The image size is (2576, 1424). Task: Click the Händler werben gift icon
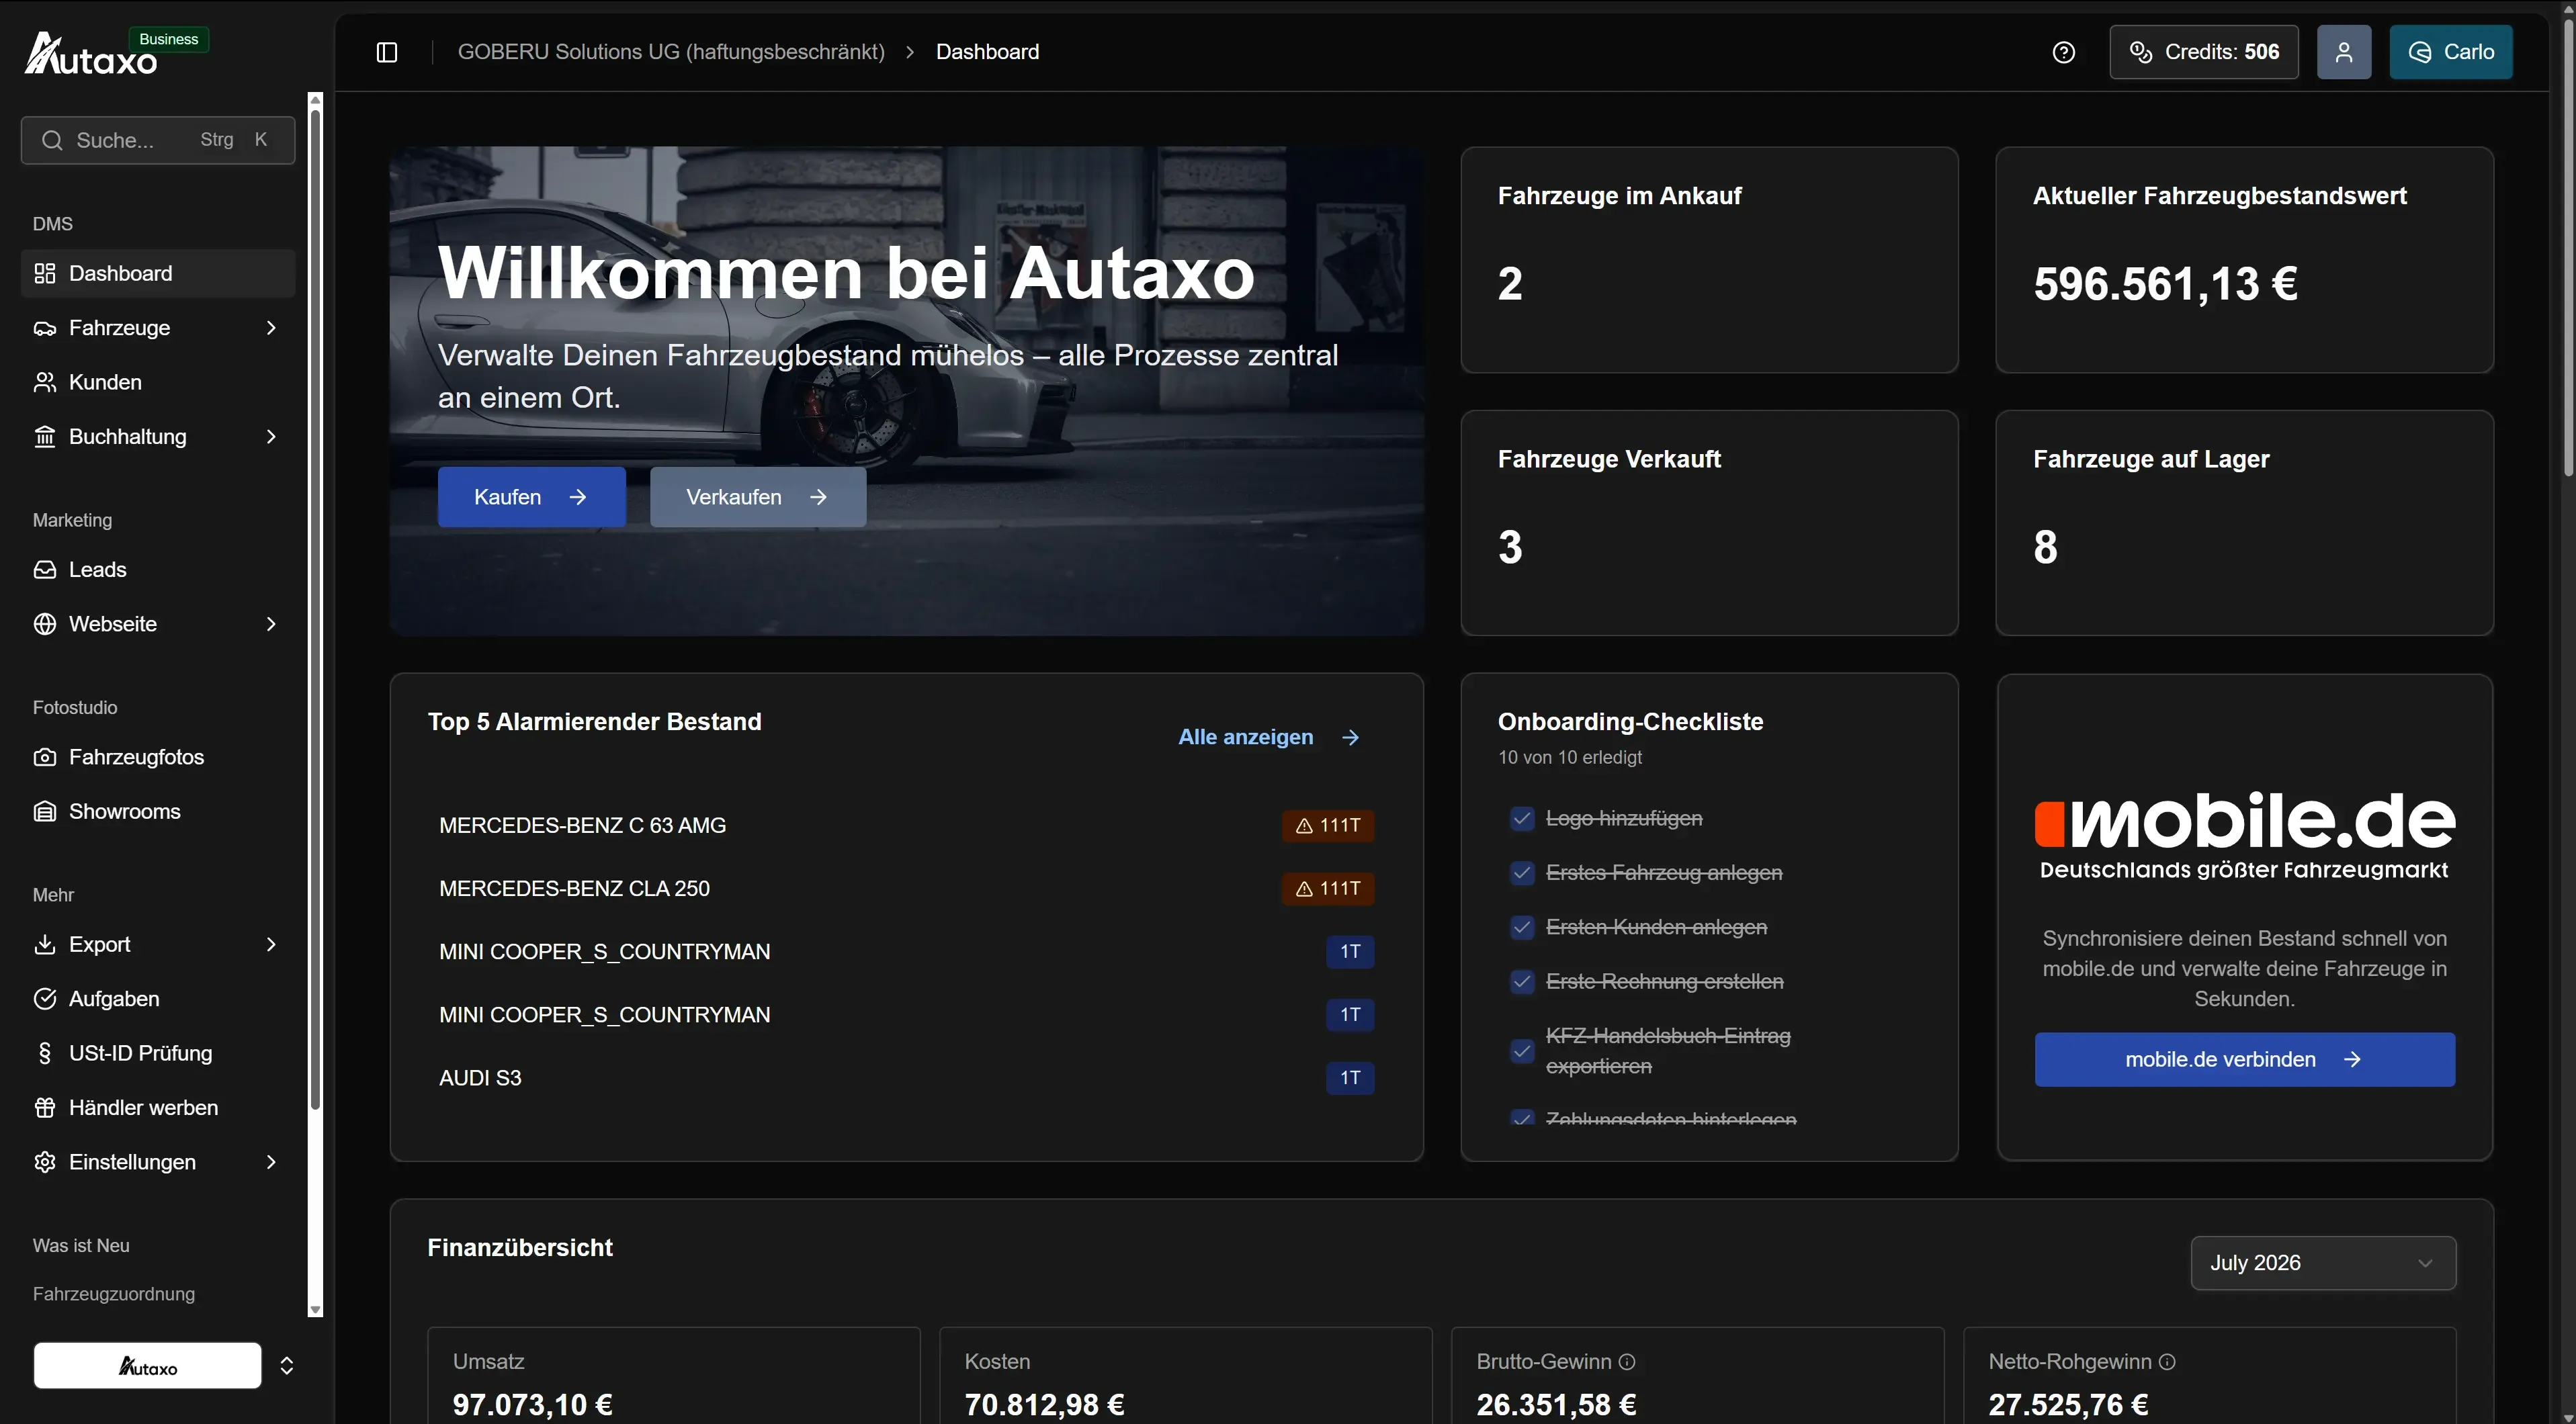(x=45, y=1107)
